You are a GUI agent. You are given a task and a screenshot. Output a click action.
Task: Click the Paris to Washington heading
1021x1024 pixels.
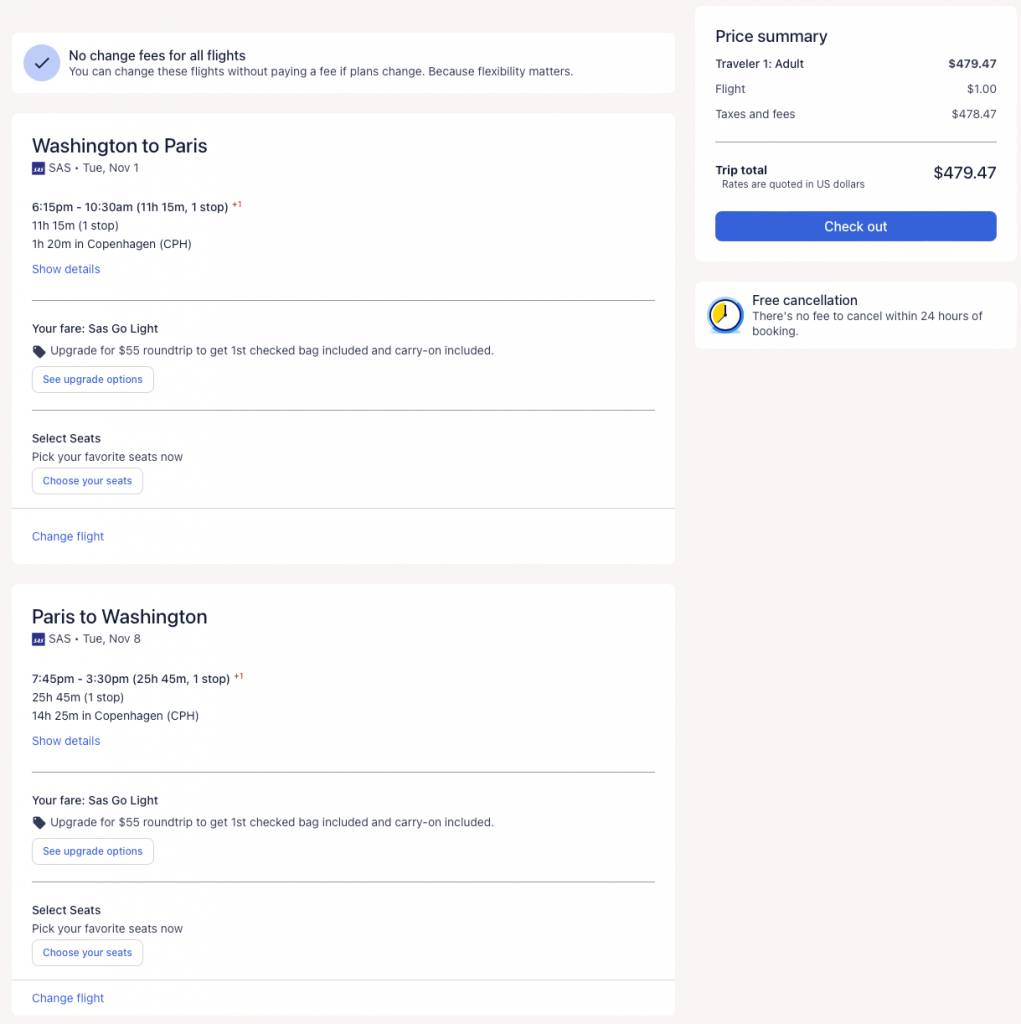click(x=120, y=617)
